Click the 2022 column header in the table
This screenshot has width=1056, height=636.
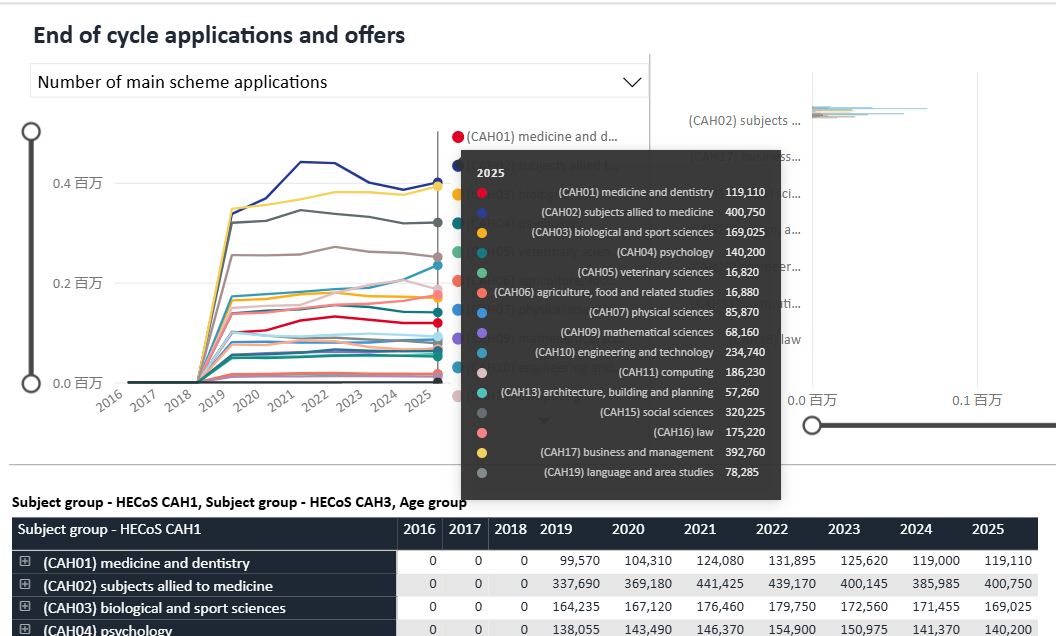pos(772,529)
